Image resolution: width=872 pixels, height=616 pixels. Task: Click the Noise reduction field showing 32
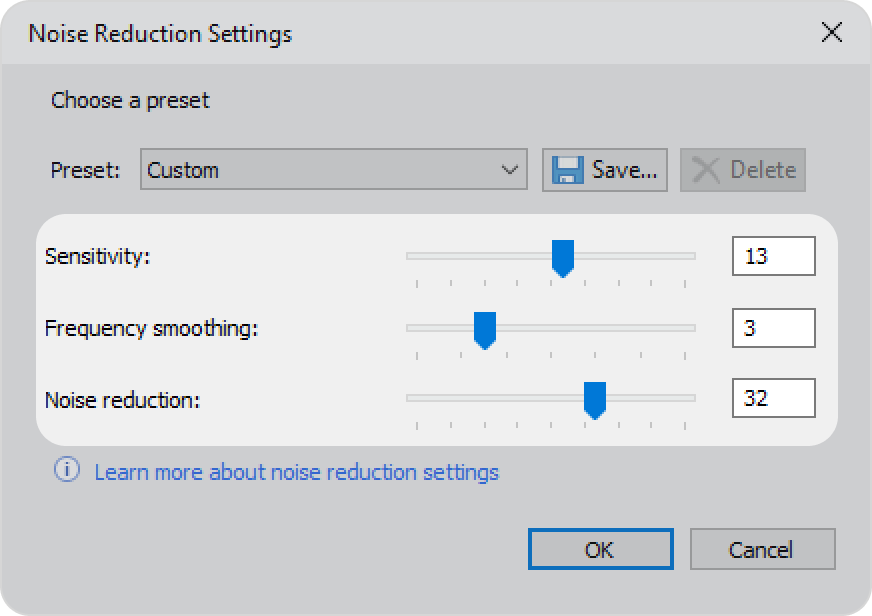[x=774, y=398]
